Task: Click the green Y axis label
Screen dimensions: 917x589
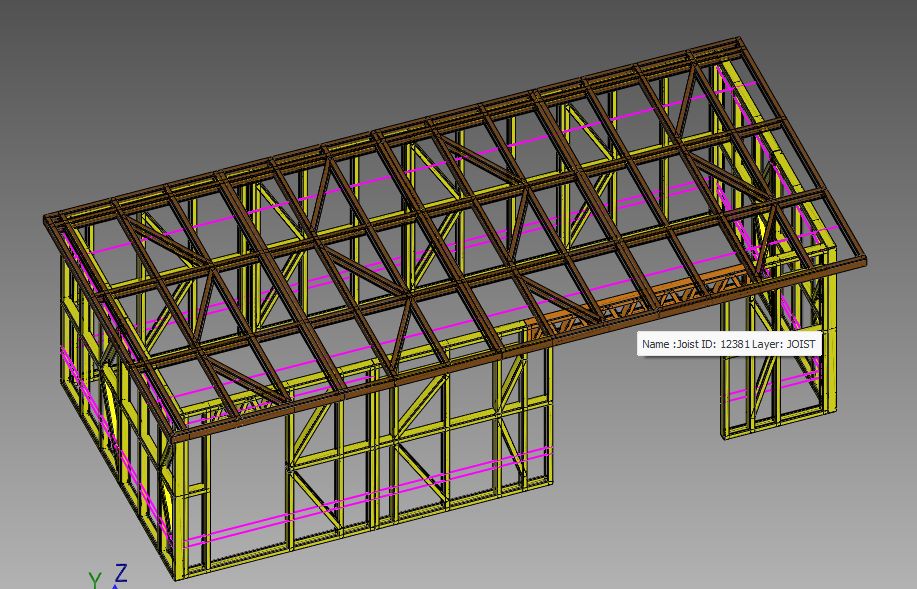Action: [95, 580]
